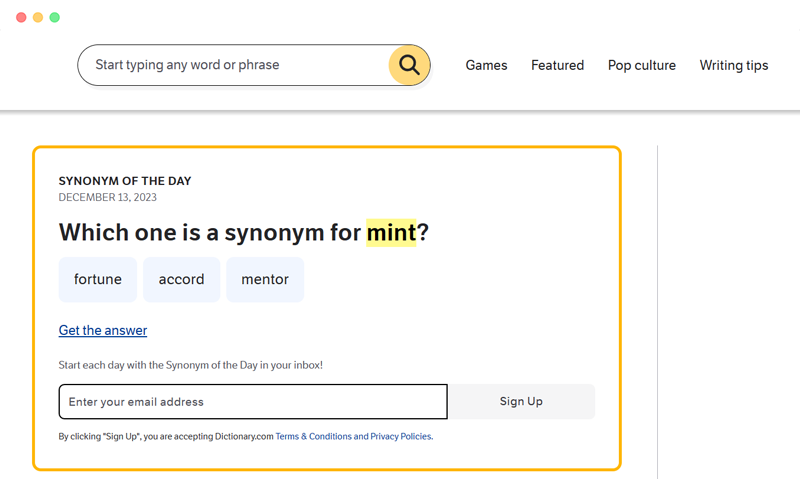Click the Synonym of the Day heading
The image size is (800, 479).
click(125, 181)
